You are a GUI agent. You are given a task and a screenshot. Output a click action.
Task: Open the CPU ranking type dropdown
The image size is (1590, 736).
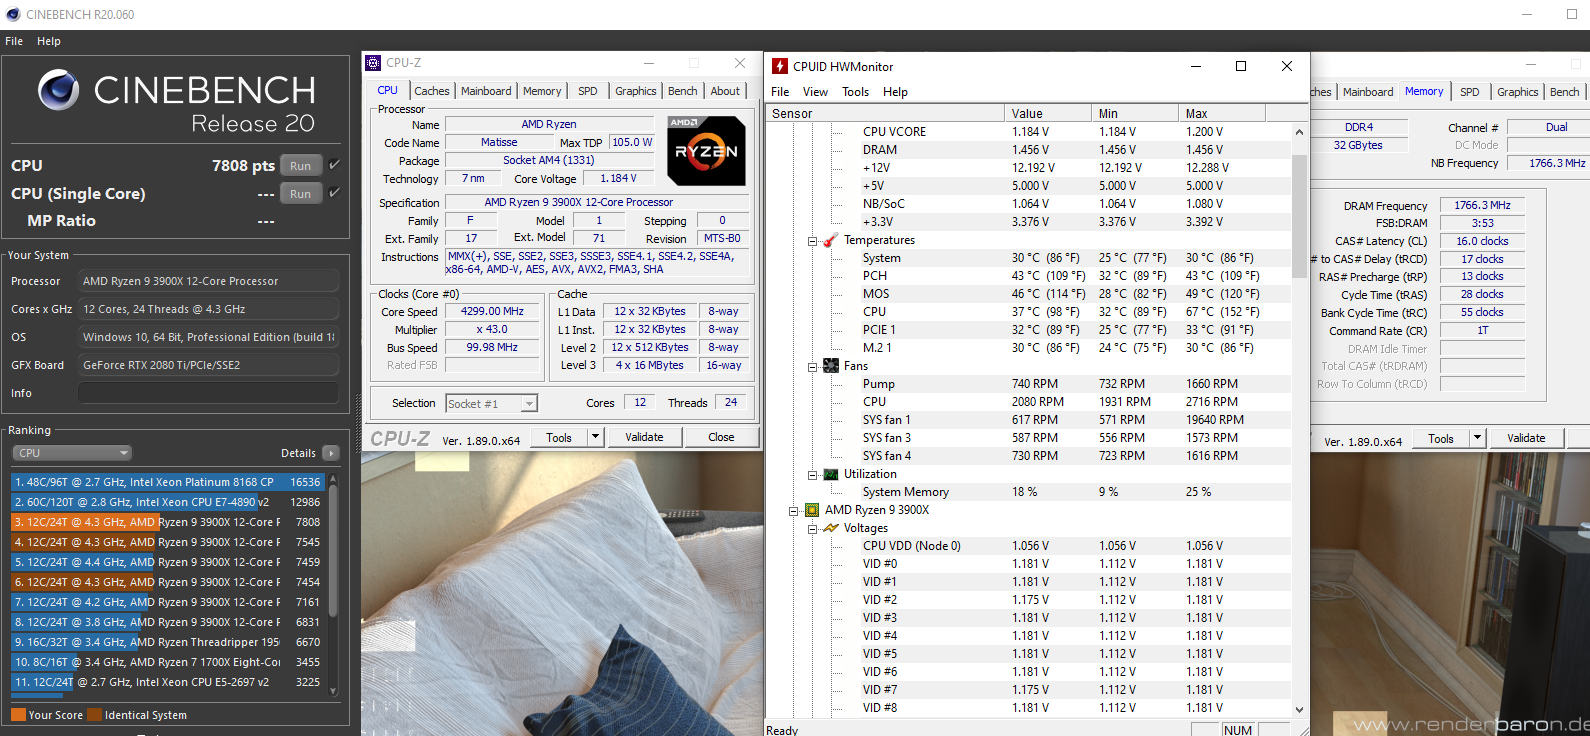click(72, 453)
